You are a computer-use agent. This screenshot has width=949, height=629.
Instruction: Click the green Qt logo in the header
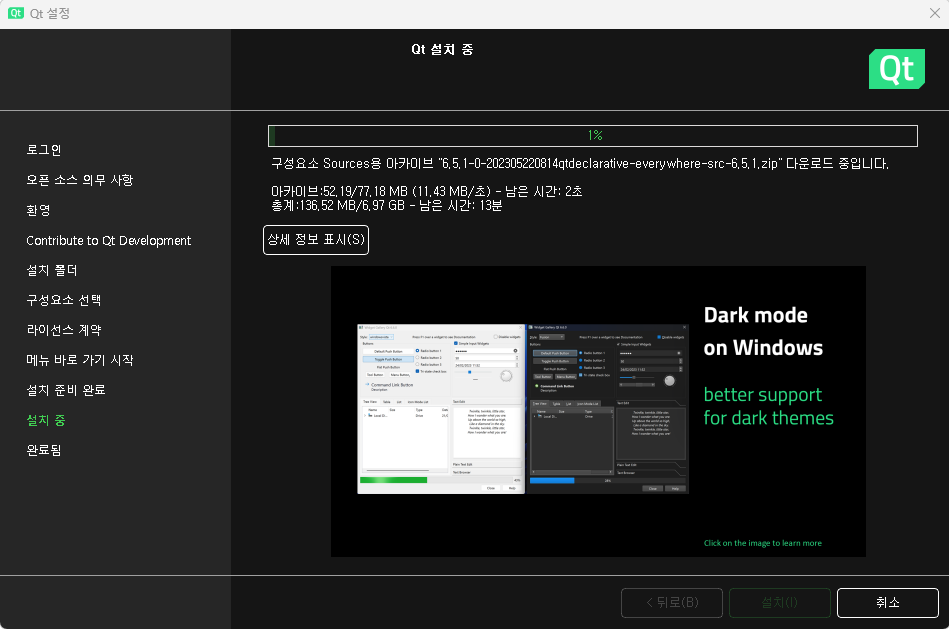click(896, 69)
